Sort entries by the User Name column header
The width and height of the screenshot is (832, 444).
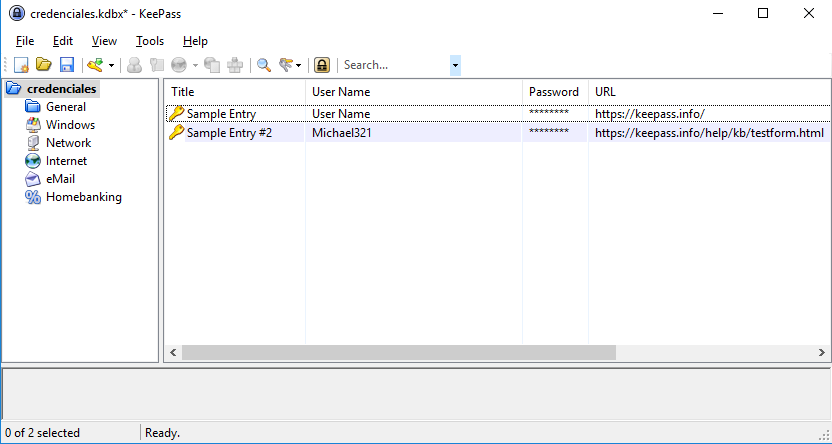pyautogui.click(x=341, y=92)
